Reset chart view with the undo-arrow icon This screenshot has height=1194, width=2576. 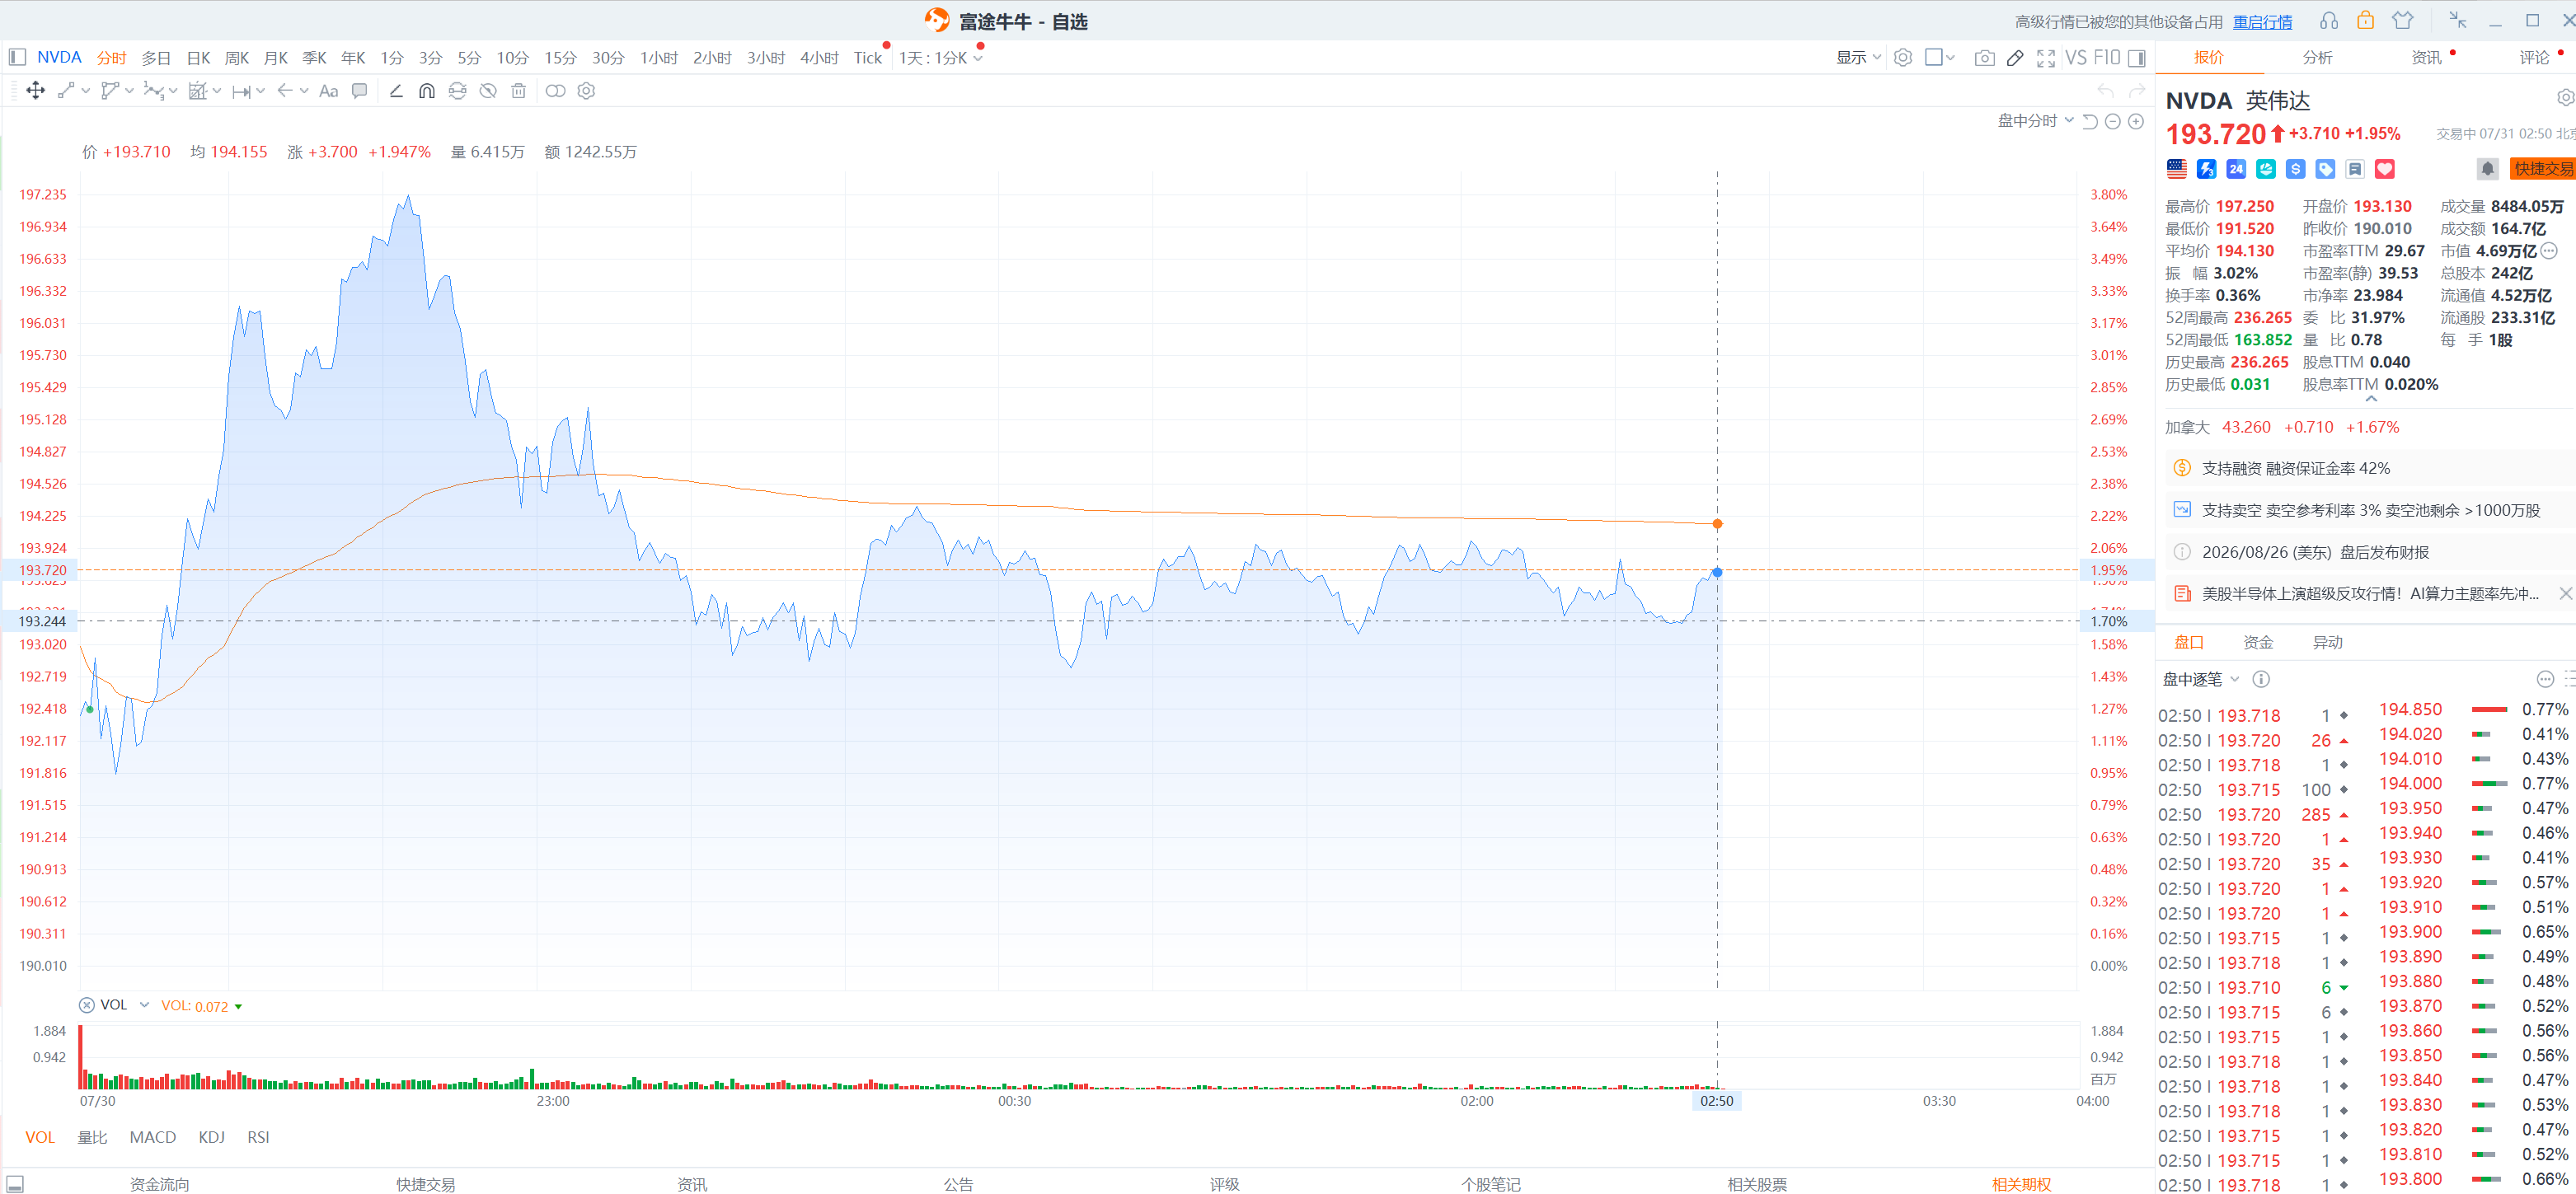coord(2090,121)
